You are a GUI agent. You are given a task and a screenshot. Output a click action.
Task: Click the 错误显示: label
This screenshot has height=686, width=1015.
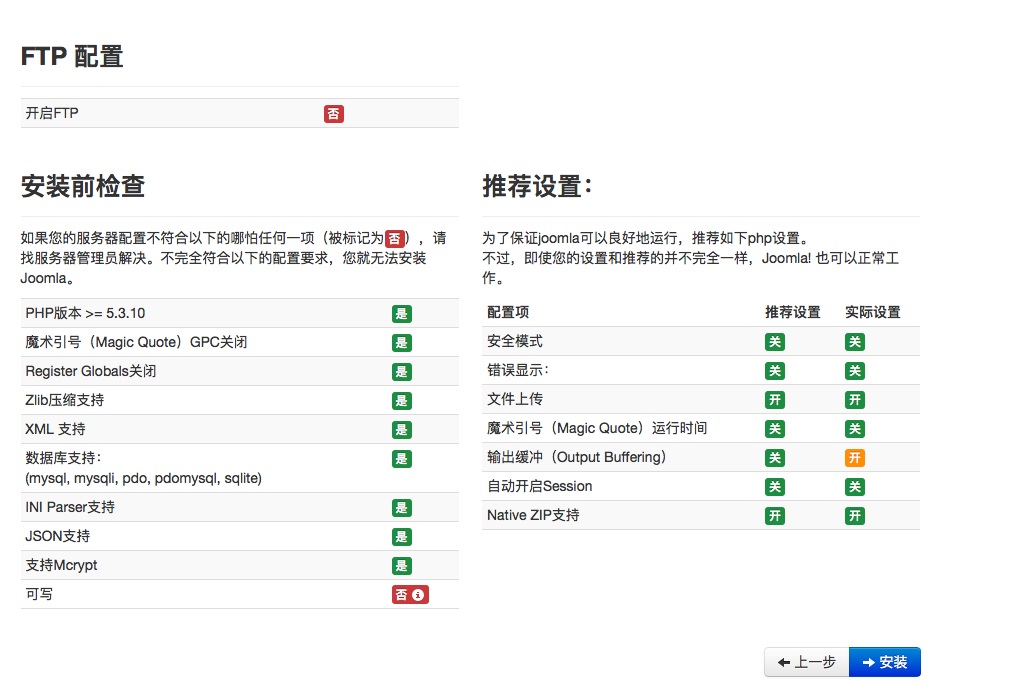coord(518,371)
